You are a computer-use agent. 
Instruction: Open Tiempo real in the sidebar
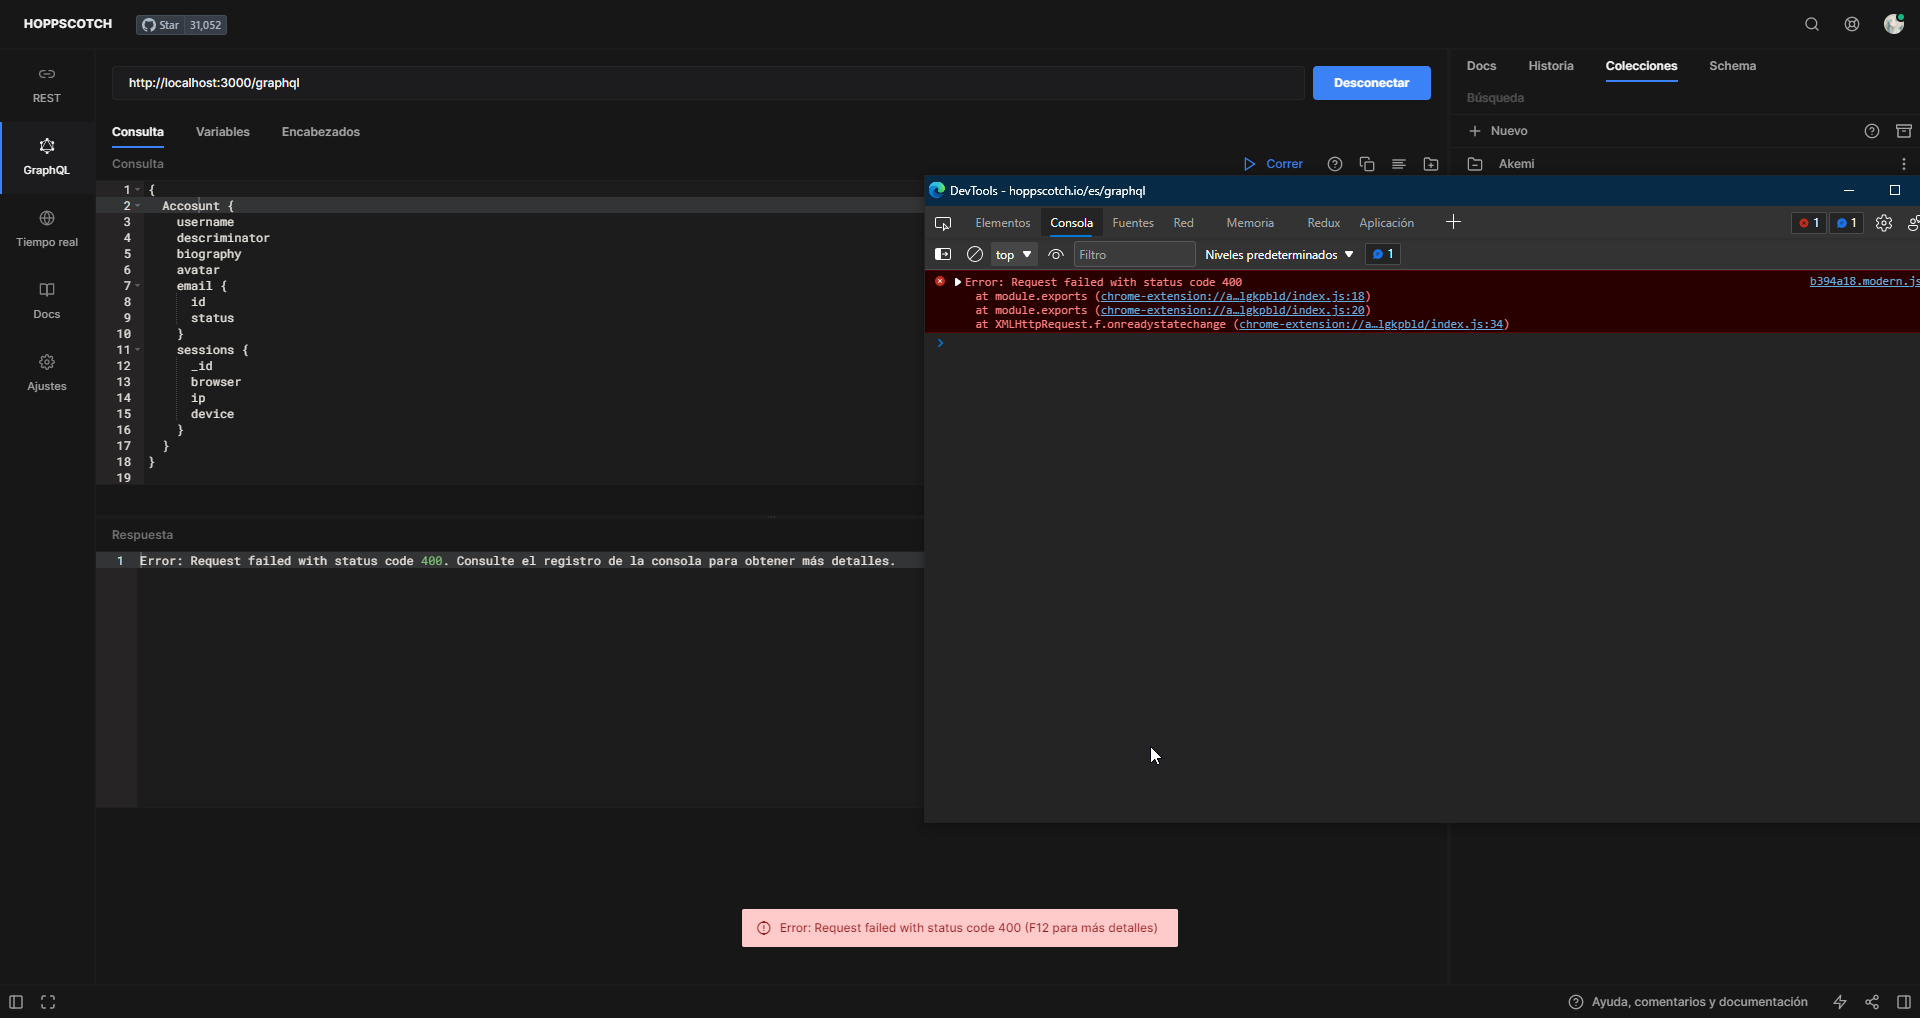[x=46, y=228]
